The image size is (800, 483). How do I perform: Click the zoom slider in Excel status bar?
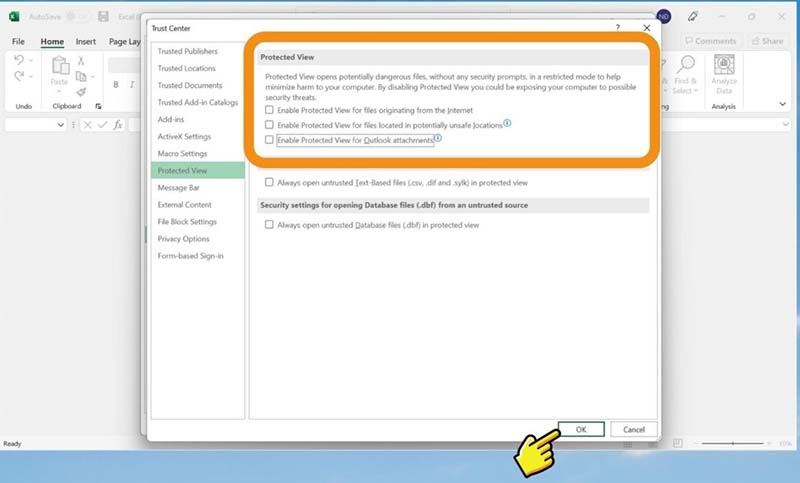pyautogui.click(x=733, y=443)
